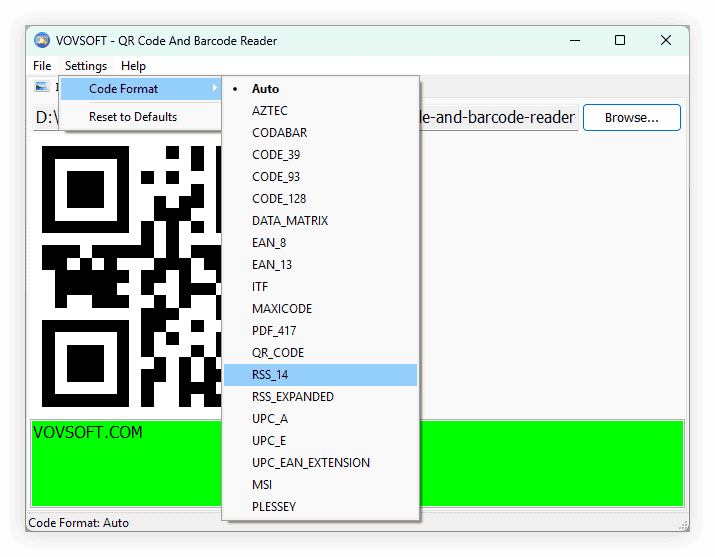The width and height of the screenshot is (715, 557).
Task: Expand the Code Format submenu arrow
Action: [x=214, y=88]
